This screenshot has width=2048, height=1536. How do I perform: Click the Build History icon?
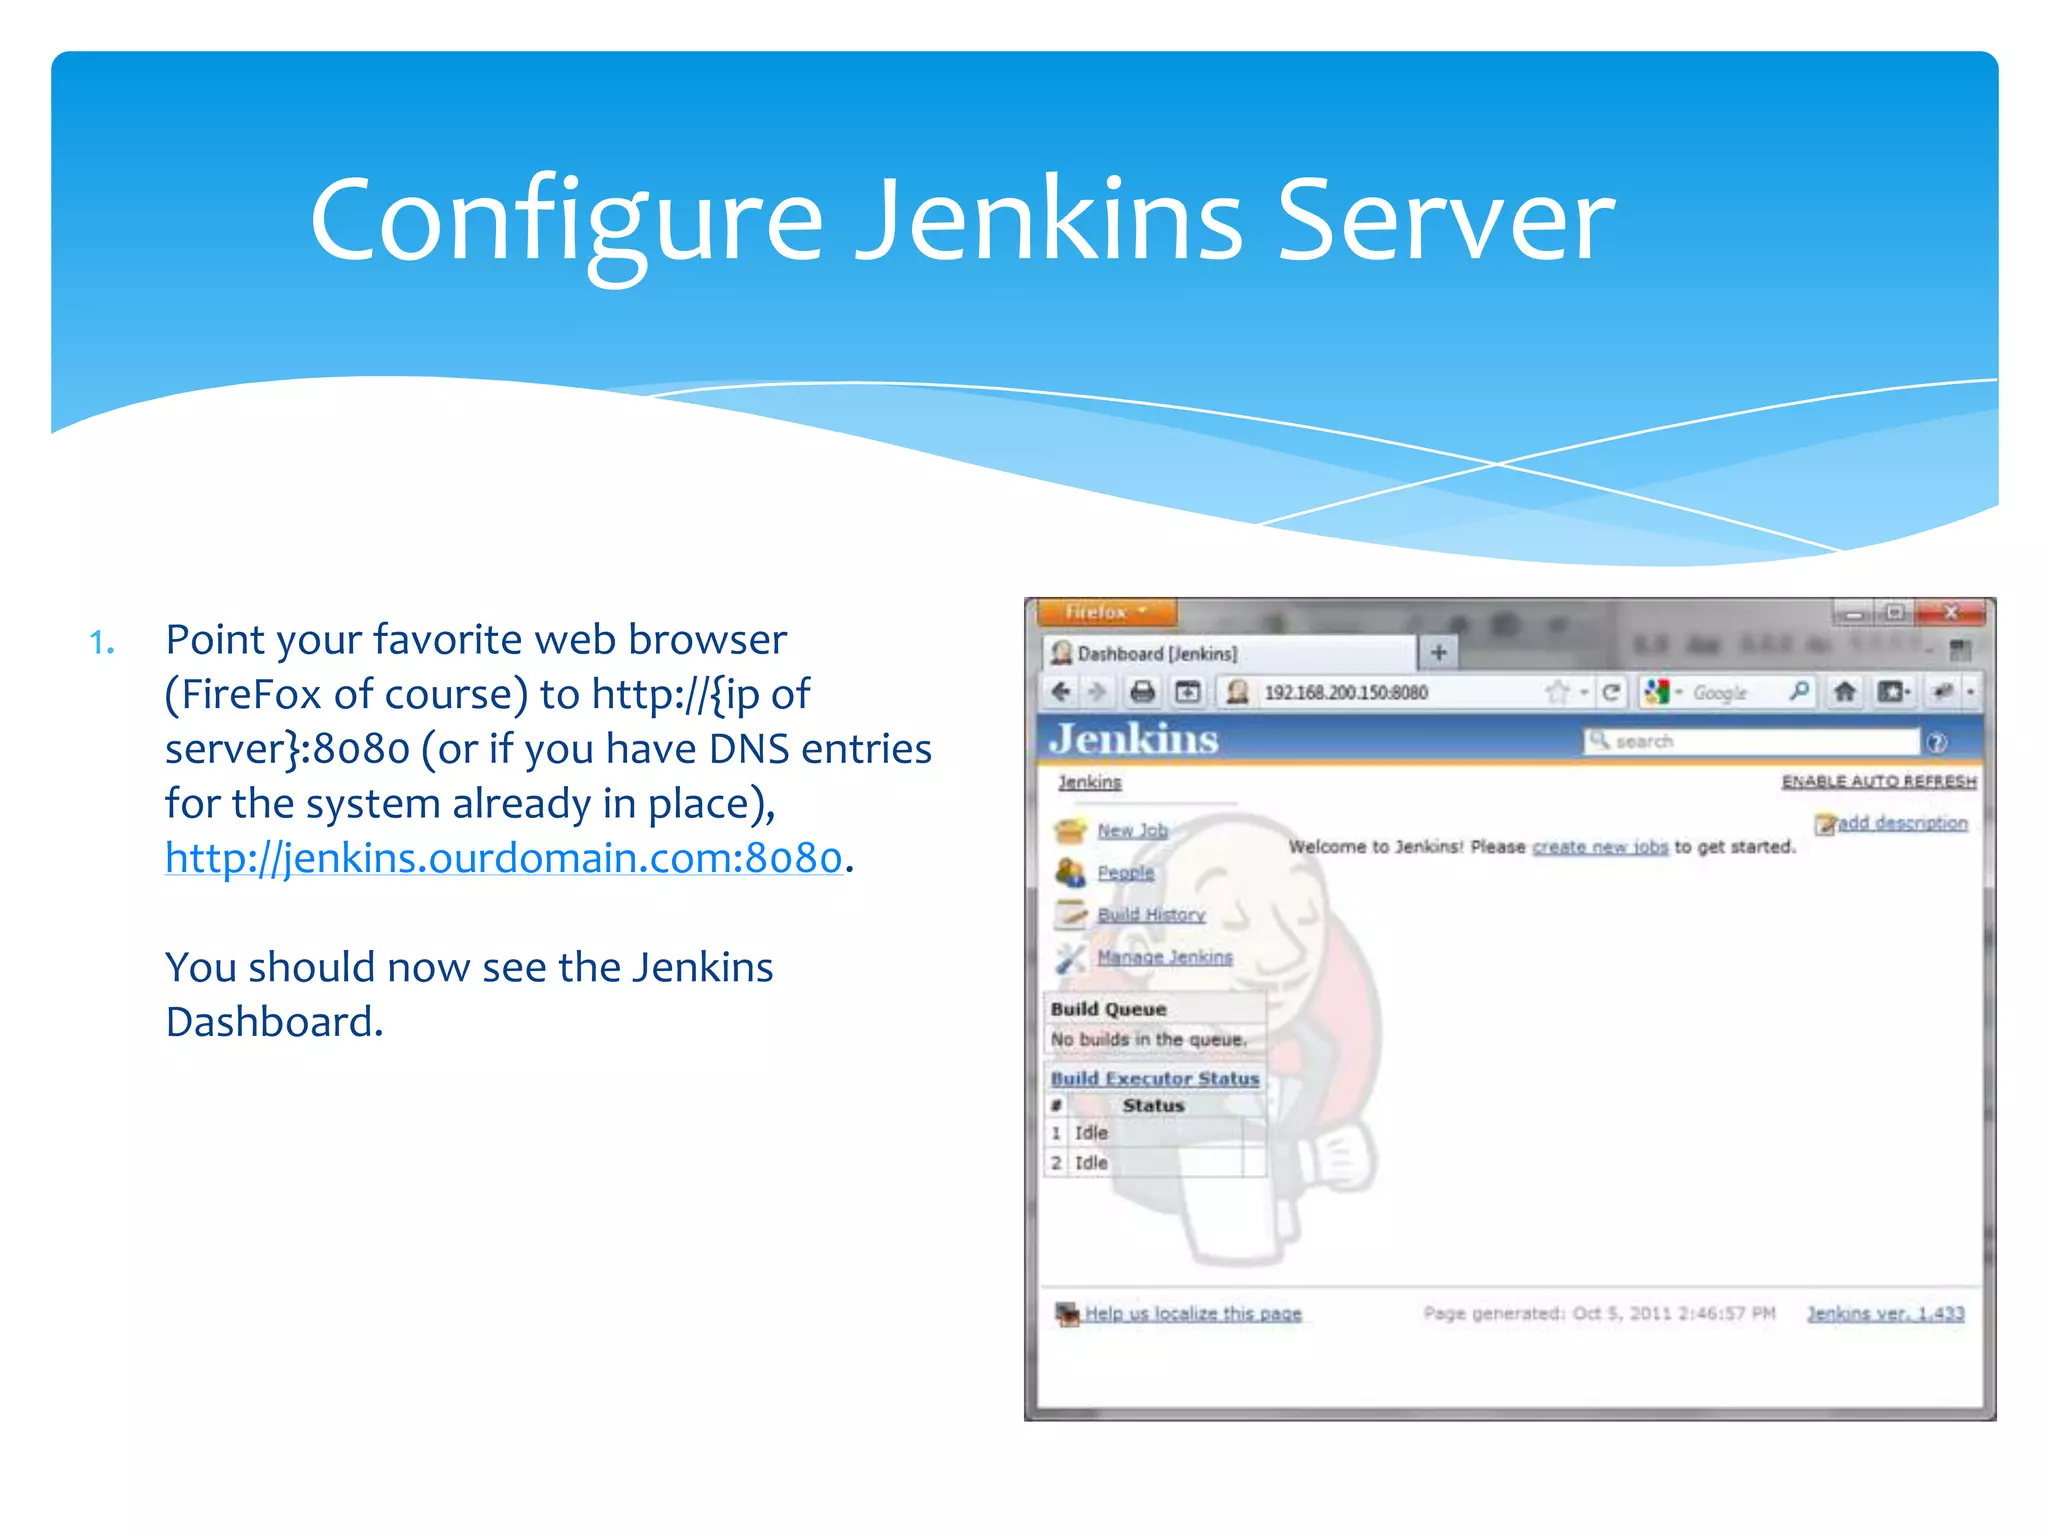coord(1070,914)
